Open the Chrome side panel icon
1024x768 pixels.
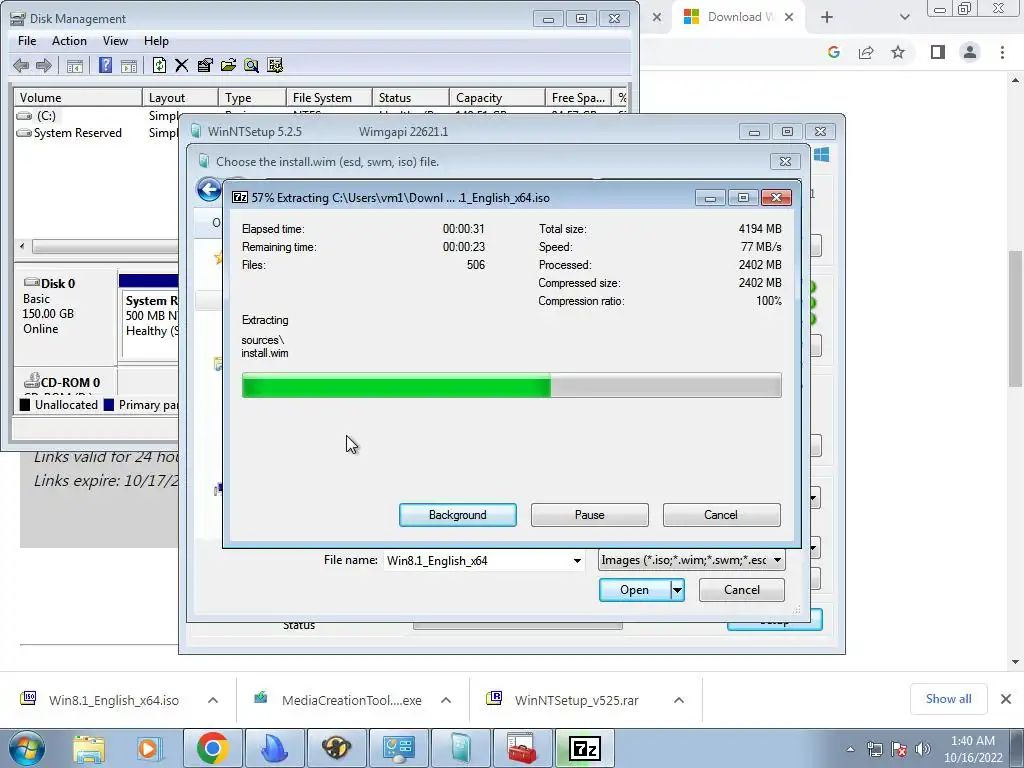[938, 52]
